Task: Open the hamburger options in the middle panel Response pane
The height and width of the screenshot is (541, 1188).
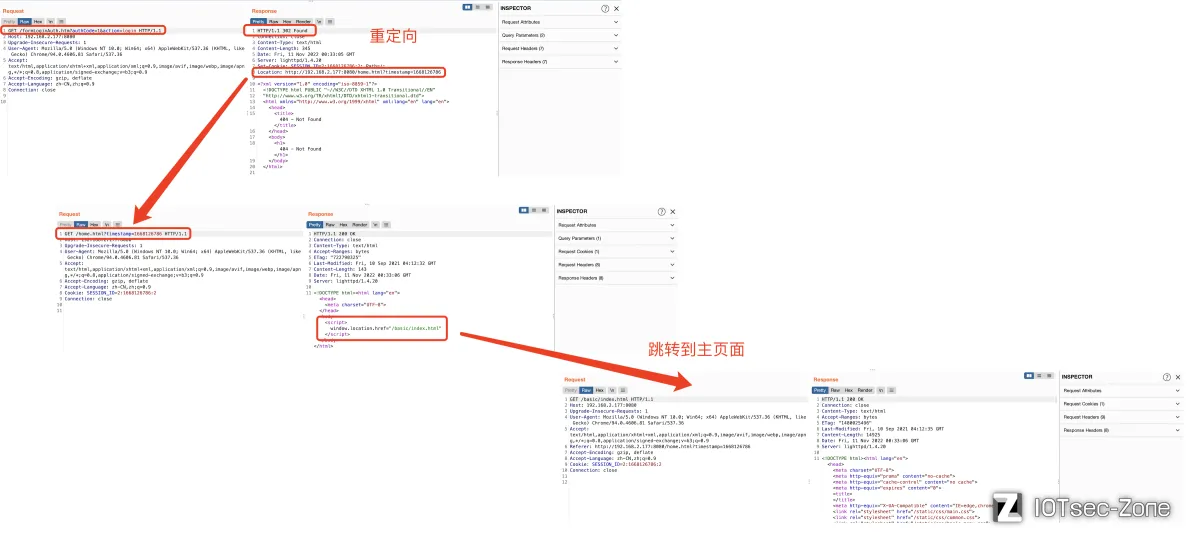Action: pos(386,224)
